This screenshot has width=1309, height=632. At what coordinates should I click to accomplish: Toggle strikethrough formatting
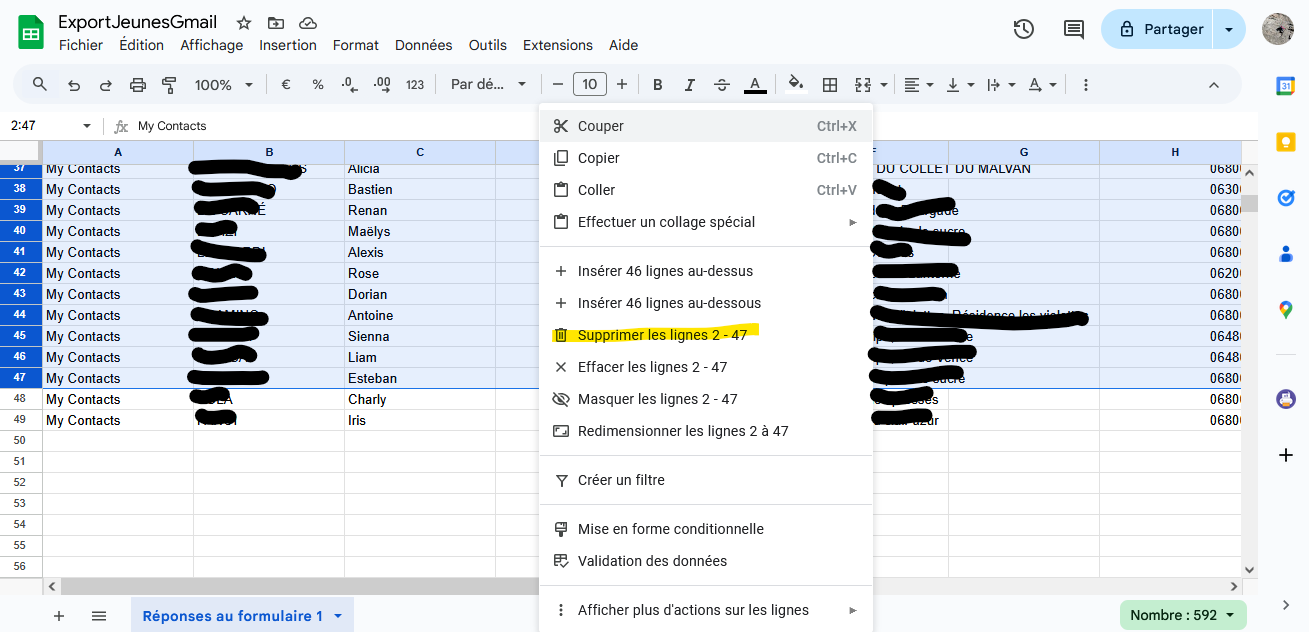point(721,85)
